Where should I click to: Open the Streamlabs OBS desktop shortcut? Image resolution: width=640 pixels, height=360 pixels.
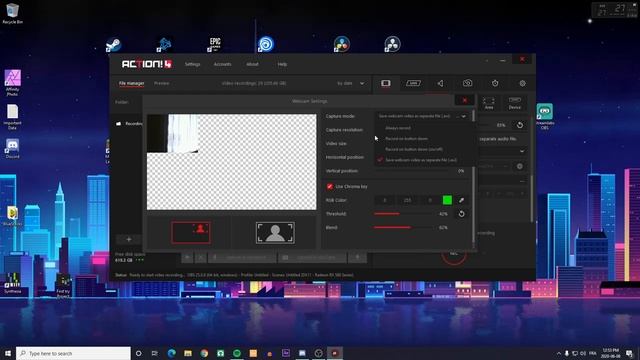tap(544, 117)
